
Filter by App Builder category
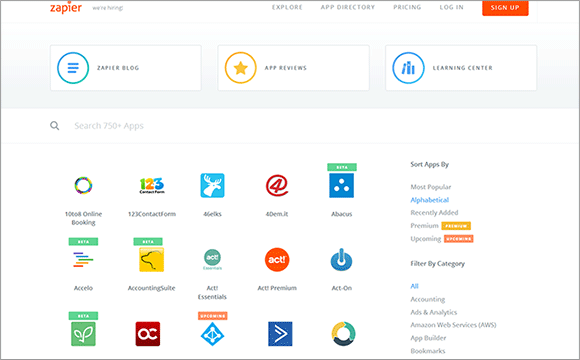428,338
